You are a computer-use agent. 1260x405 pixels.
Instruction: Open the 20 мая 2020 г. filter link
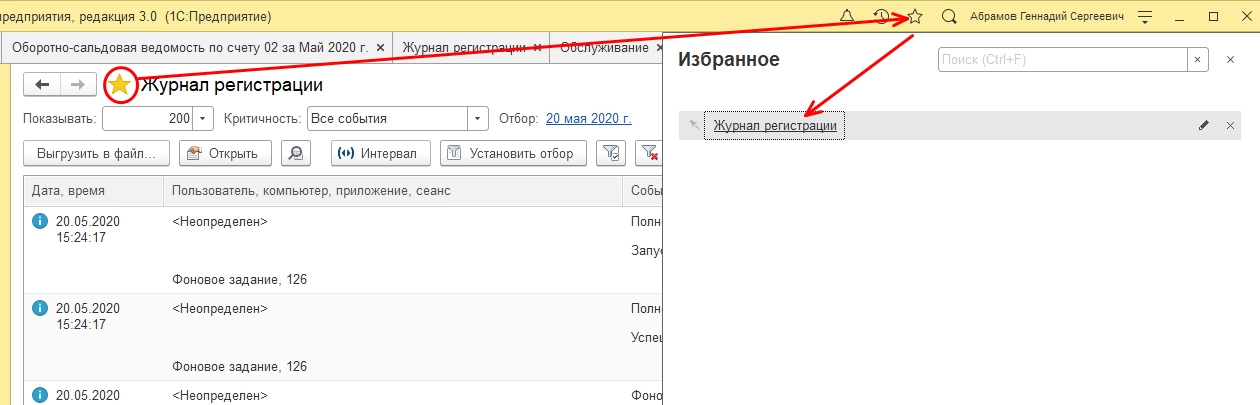pos(588,118)
